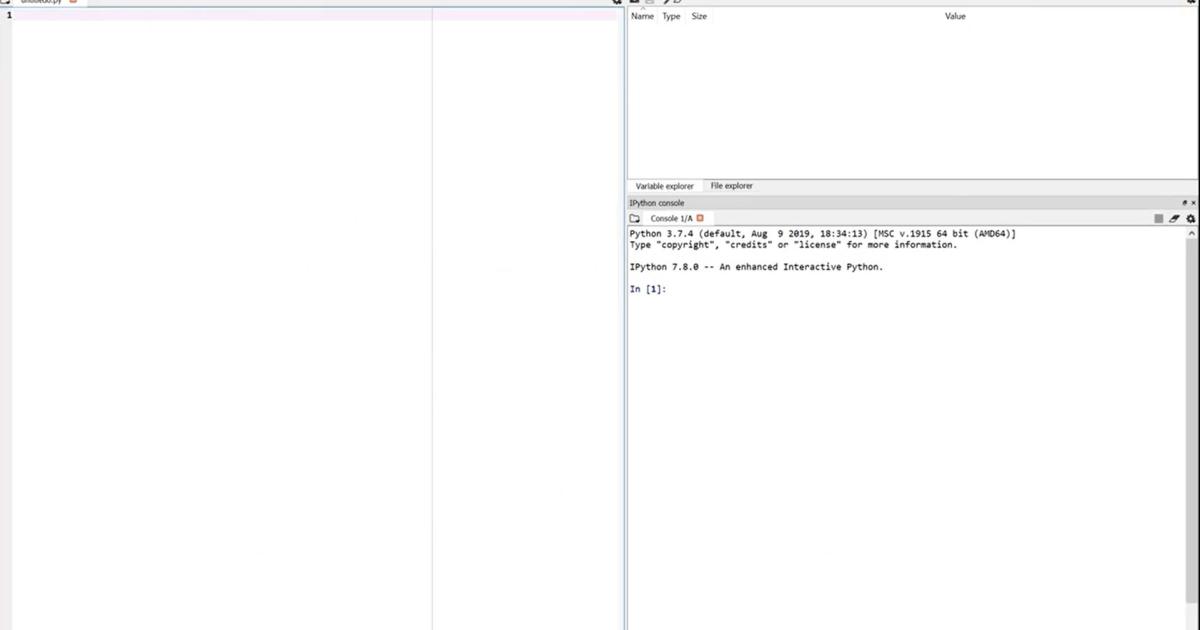The width and height of the screenshot is (1200, 630).
Task: Click the IPython 7.8.0 banner line
Action: (756, 267)
